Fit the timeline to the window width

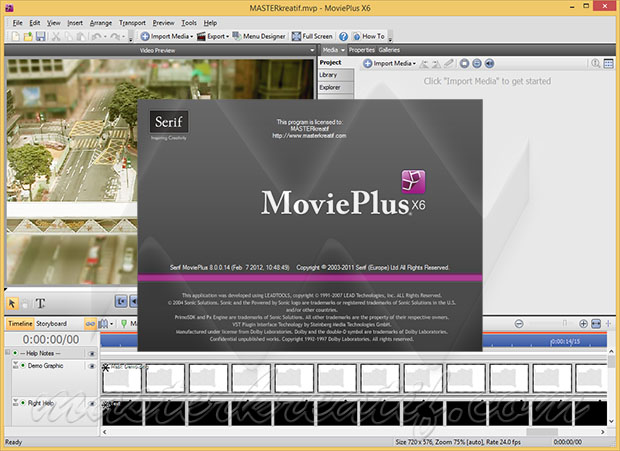coord(596,324)
